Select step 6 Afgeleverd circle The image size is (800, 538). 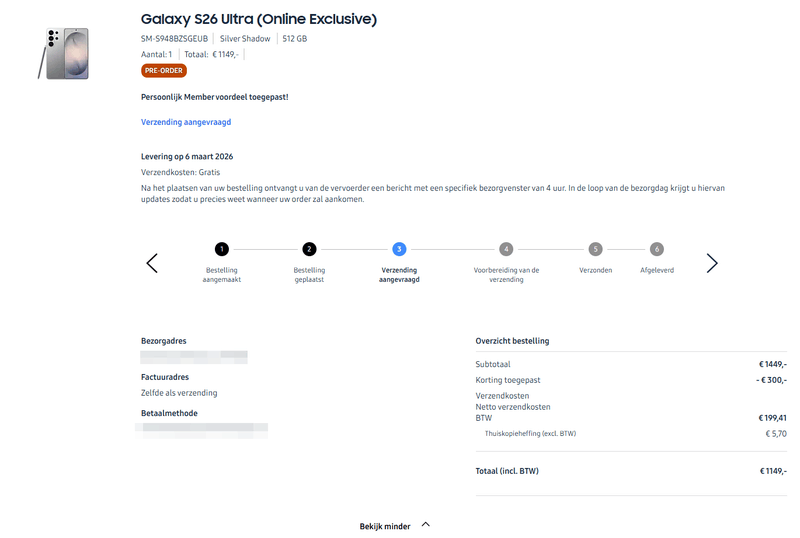point(657,249)
